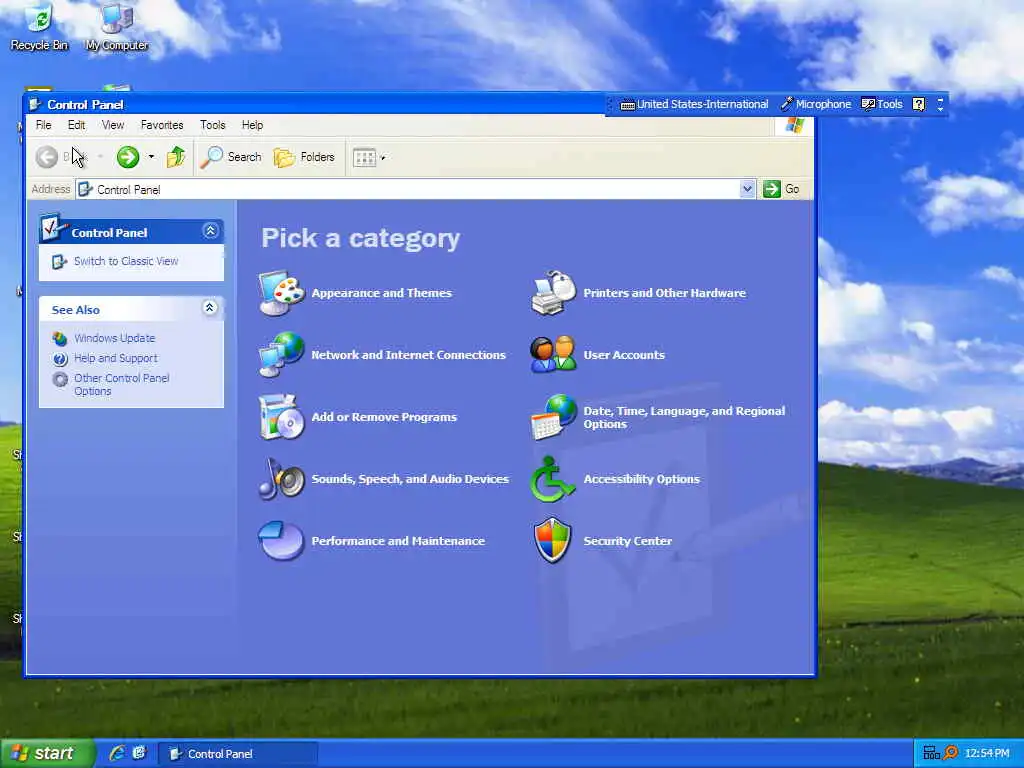Image resolution: width=1024 pixels, height=768 pixels.
Task: Open Network and Internet Connections icon
Action: point(281,355)
